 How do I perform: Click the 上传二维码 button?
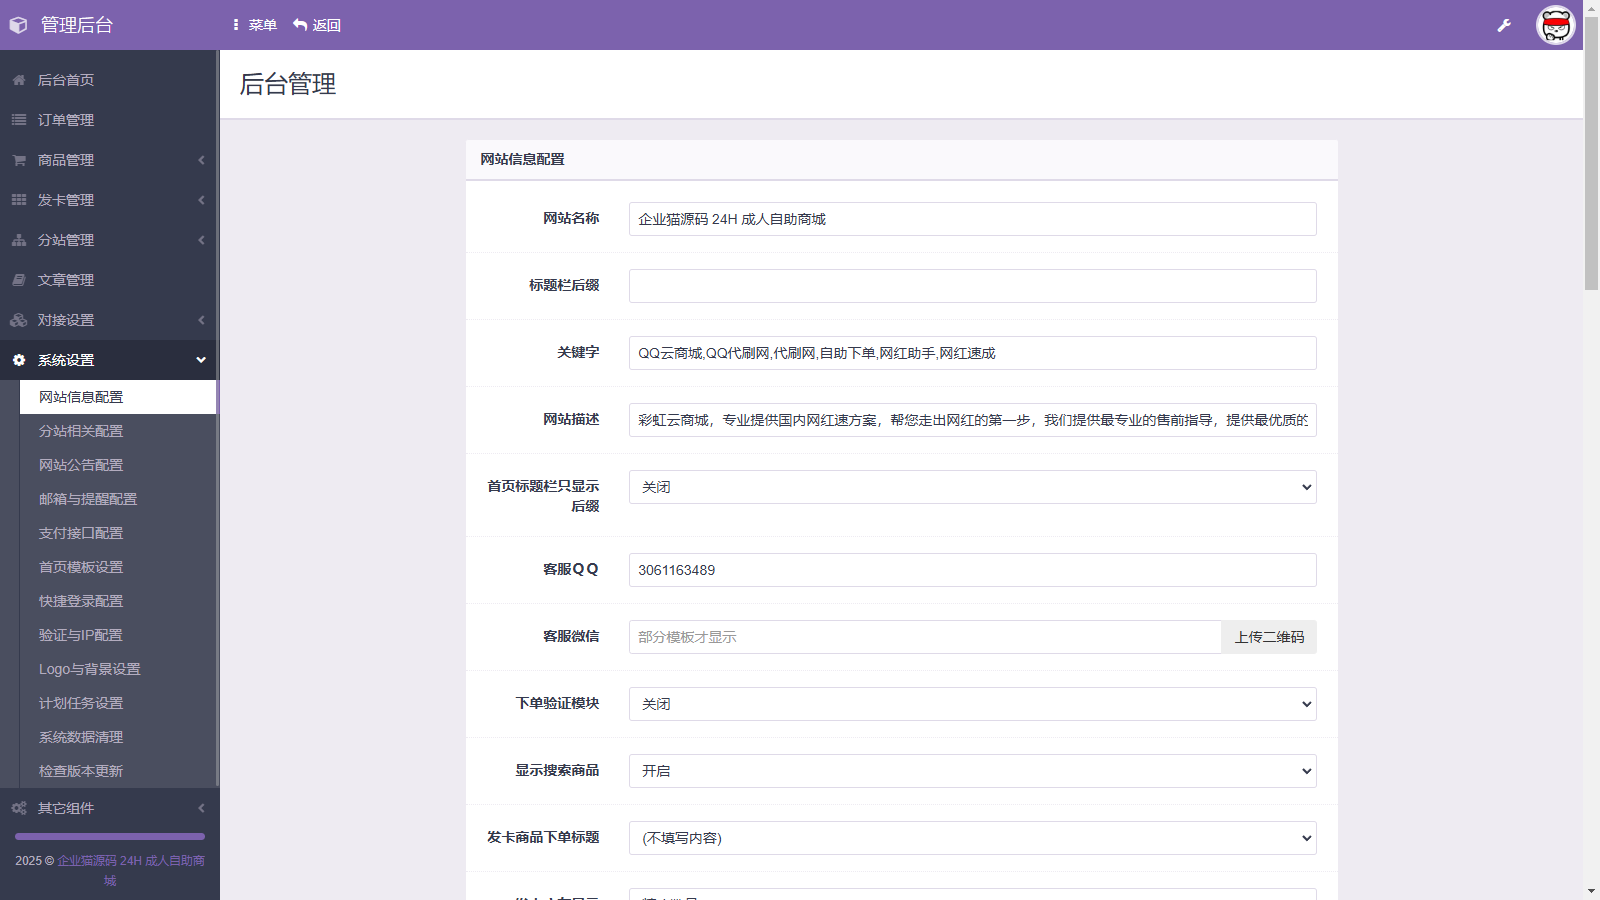pyautogui.click(x=1268, y=637)
